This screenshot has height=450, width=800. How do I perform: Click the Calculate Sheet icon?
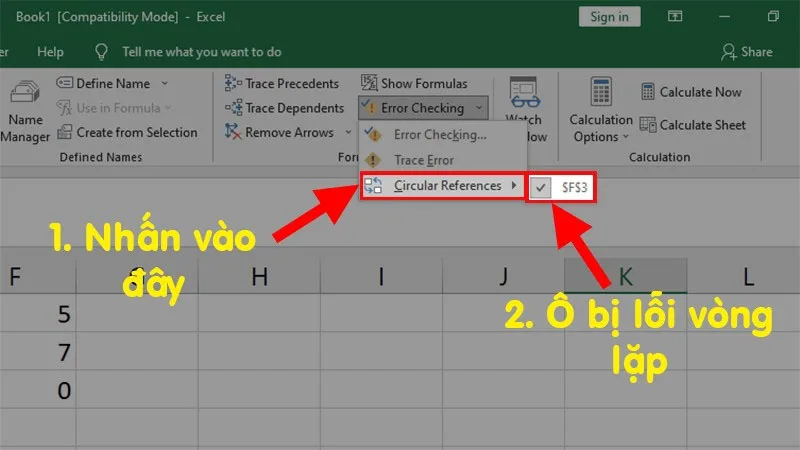[x=648, y=124]
